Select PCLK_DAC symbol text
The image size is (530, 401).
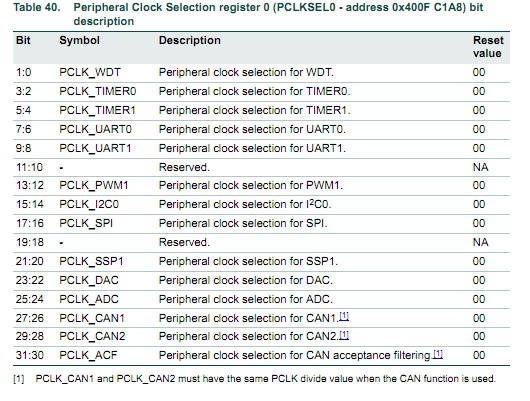89,280
